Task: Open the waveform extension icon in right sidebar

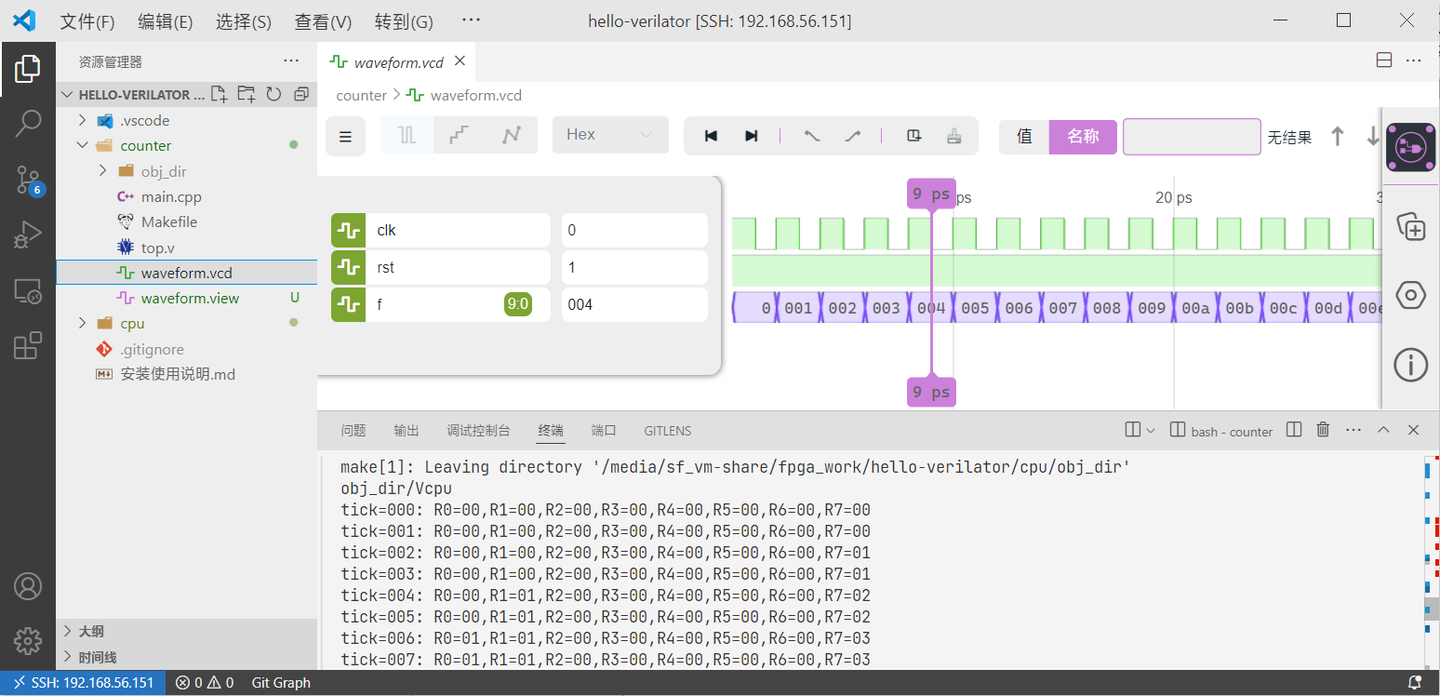Action: [1410, 146]
